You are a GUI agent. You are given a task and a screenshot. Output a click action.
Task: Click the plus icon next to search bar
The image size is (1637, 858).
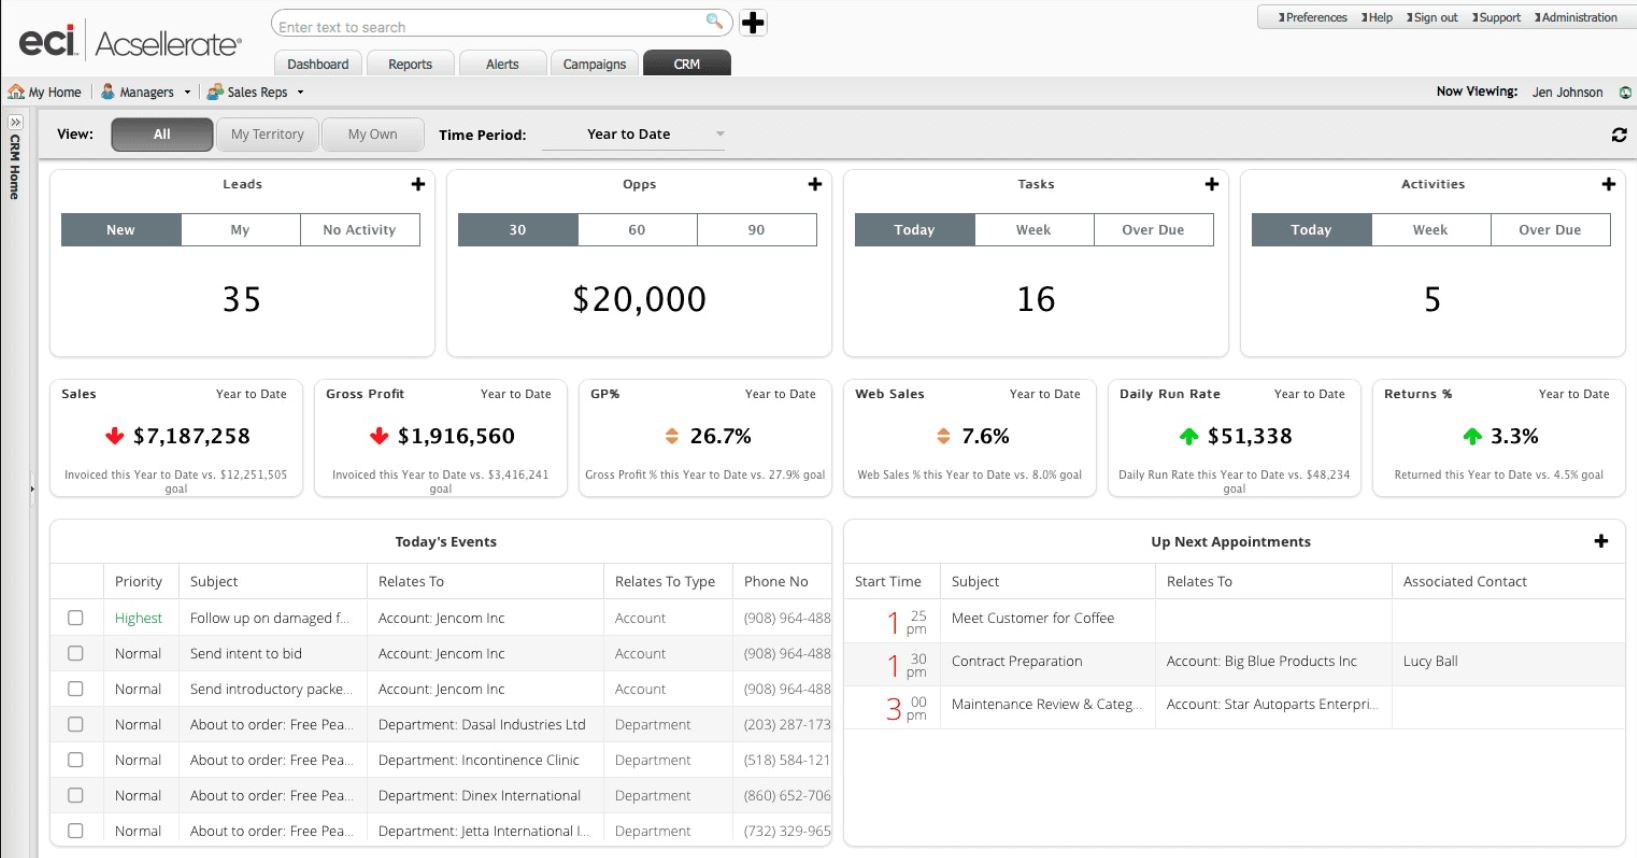[x=753, y=23]
